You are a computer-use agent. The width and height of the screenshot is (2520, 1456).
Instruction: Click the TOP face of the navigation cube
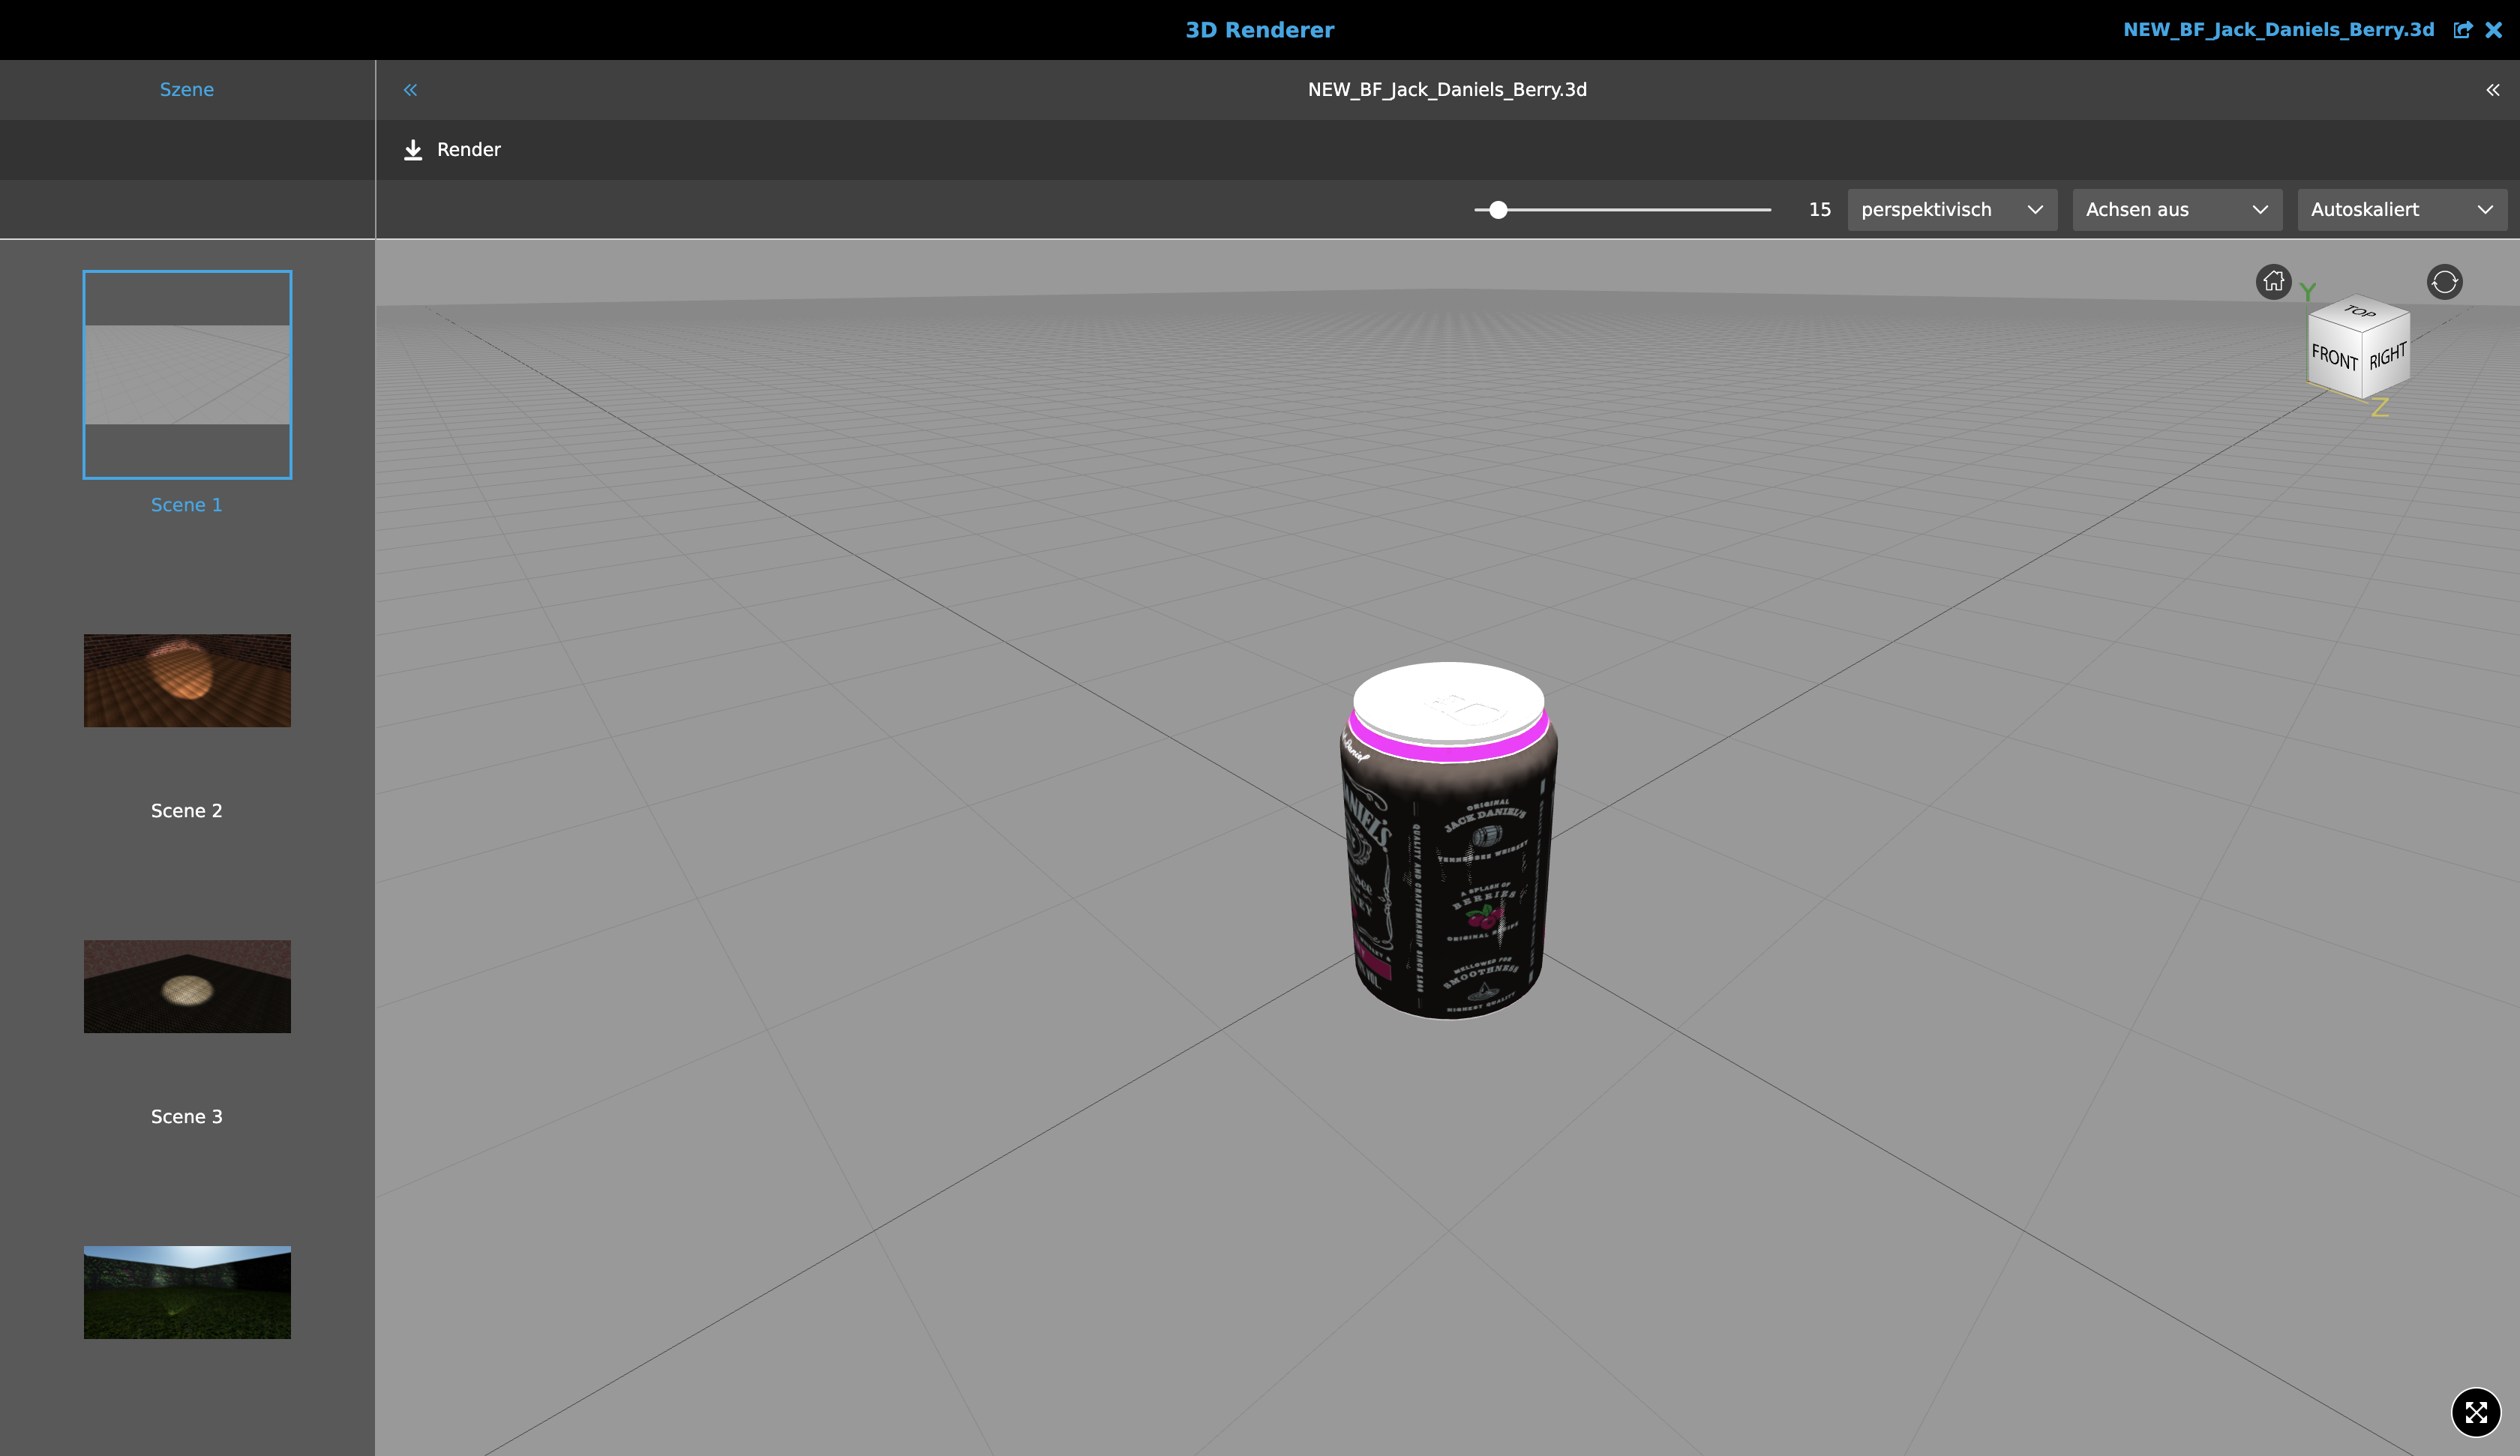click(x=2360, y=313)
